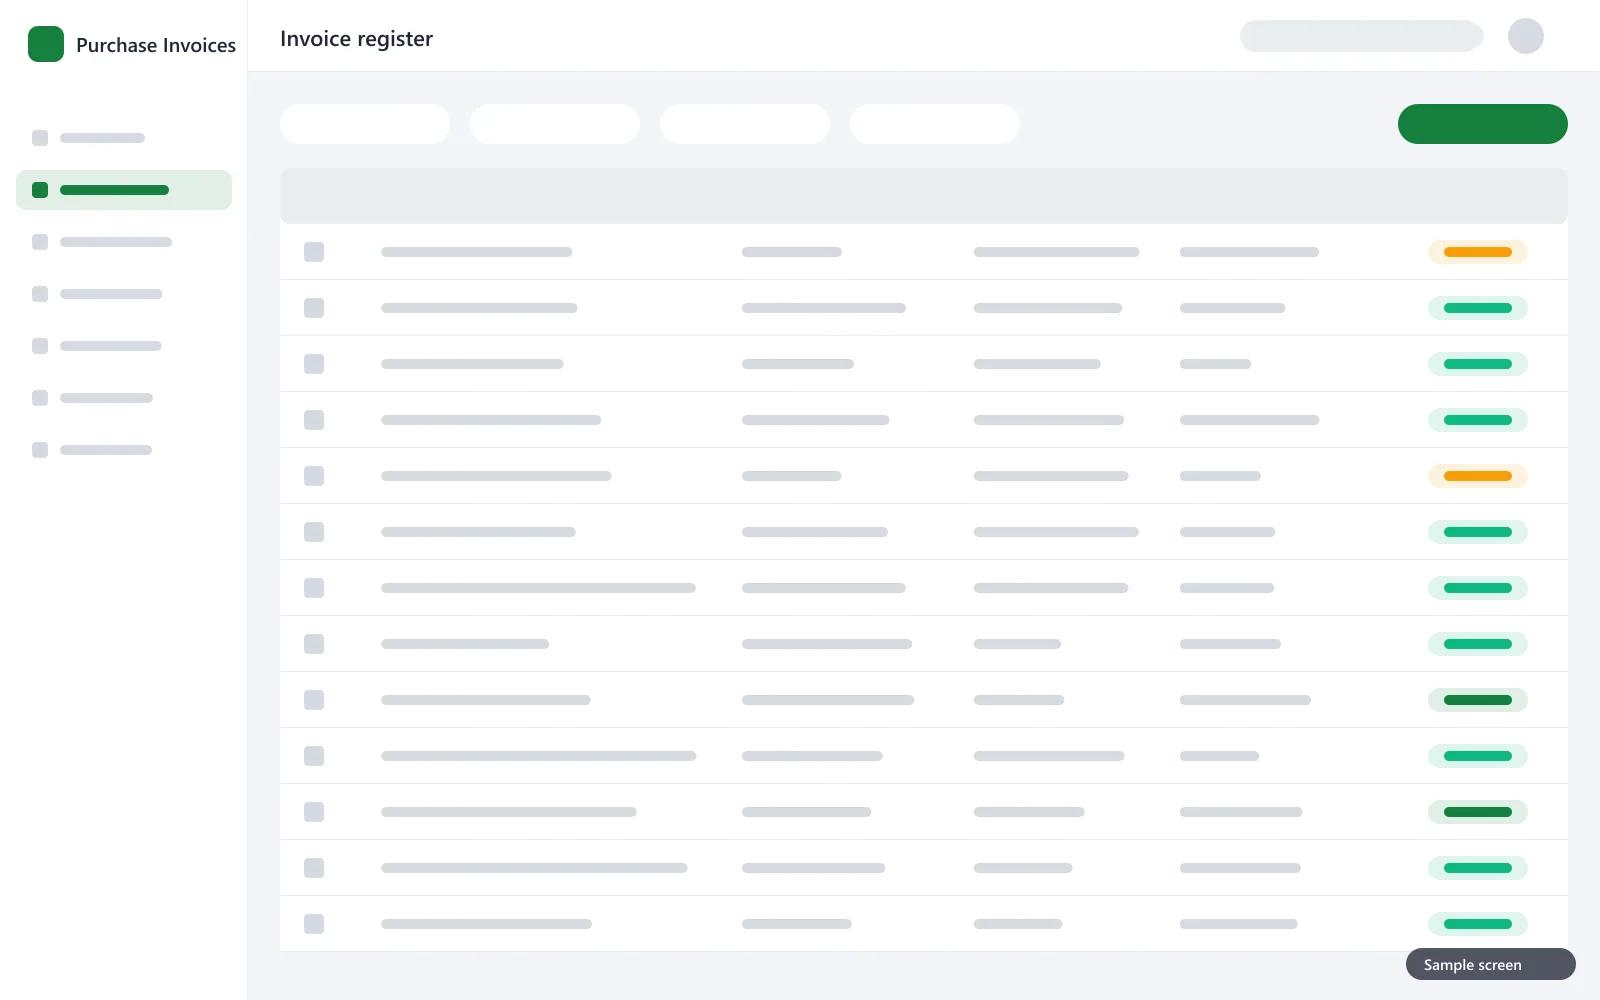Select the highlighted green sidebar item
The image size is (1600, 1000).
(x=124, y=190)
